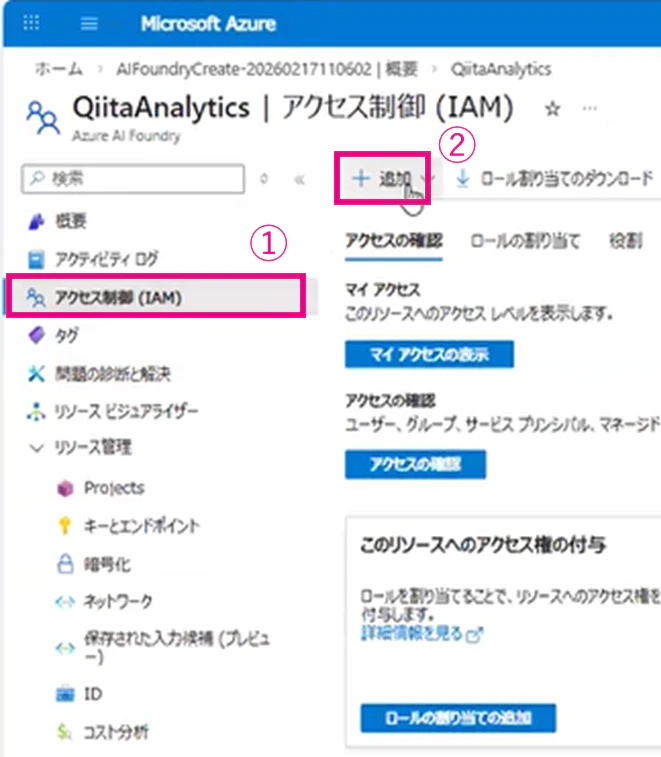The width and height of the screenshot is (661, 757).
Task: Click the Projects cube icon
Action: 65,489
